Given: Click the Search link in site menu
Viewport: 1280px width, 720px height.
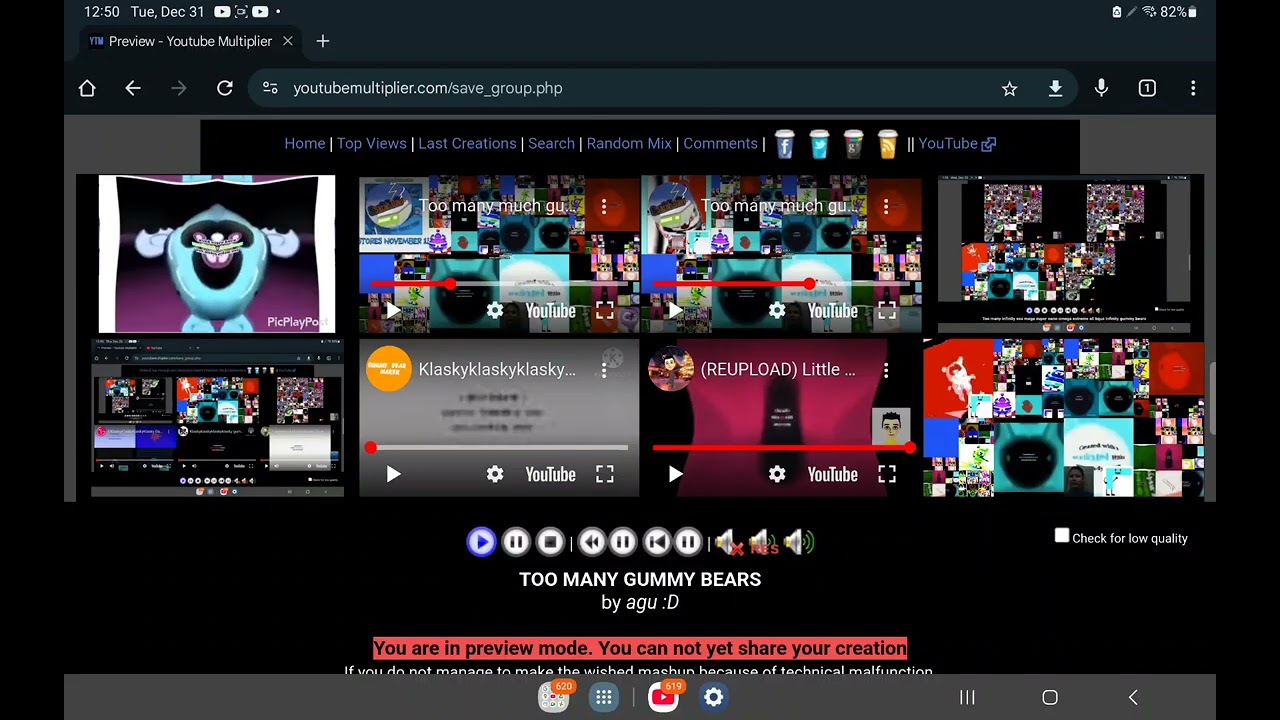Looking at the screenshot, I should coord(551,143).
